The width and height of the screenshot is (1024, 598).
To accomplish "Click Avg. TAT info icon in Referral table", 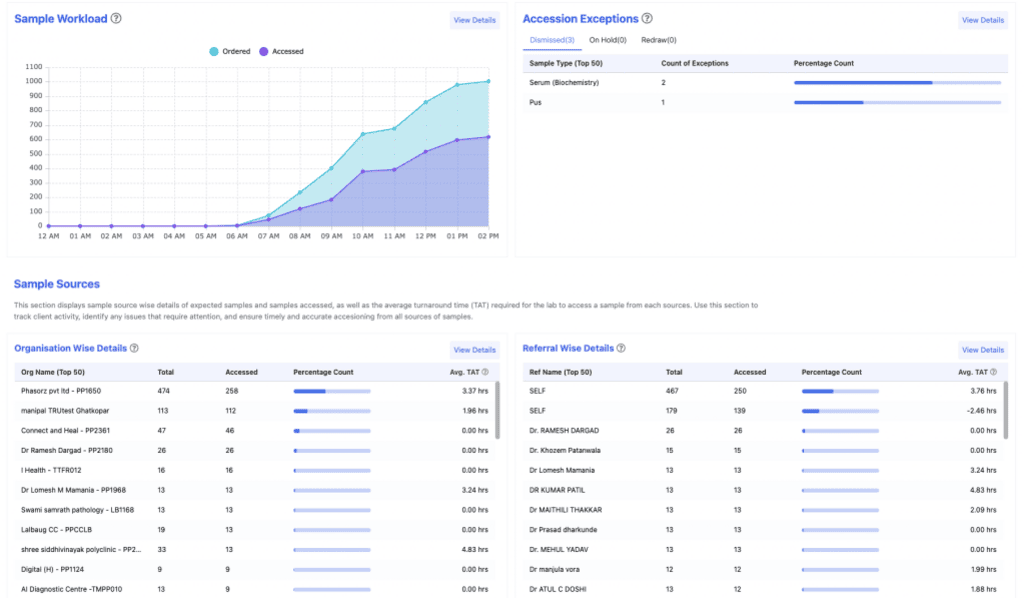I will point(994,372).
